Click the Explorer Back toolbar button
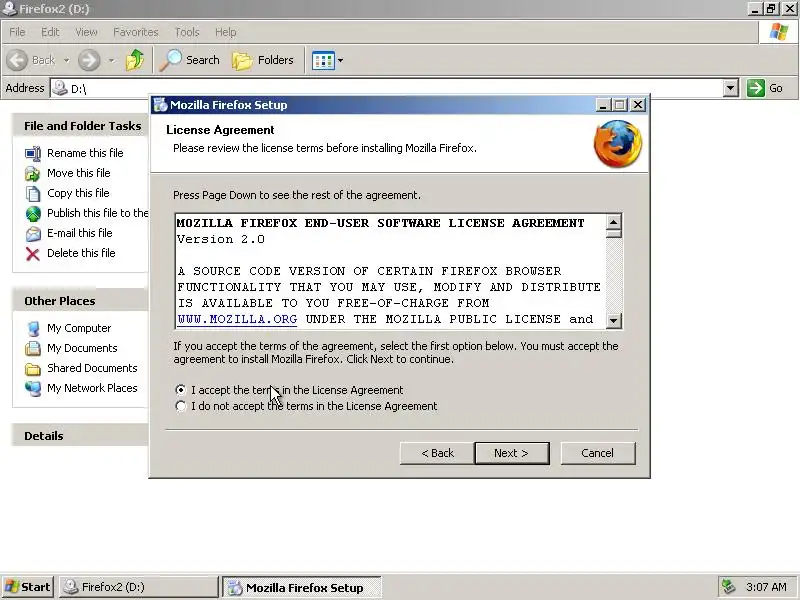This screenshot has height=600, width=800. pos(31,60)
